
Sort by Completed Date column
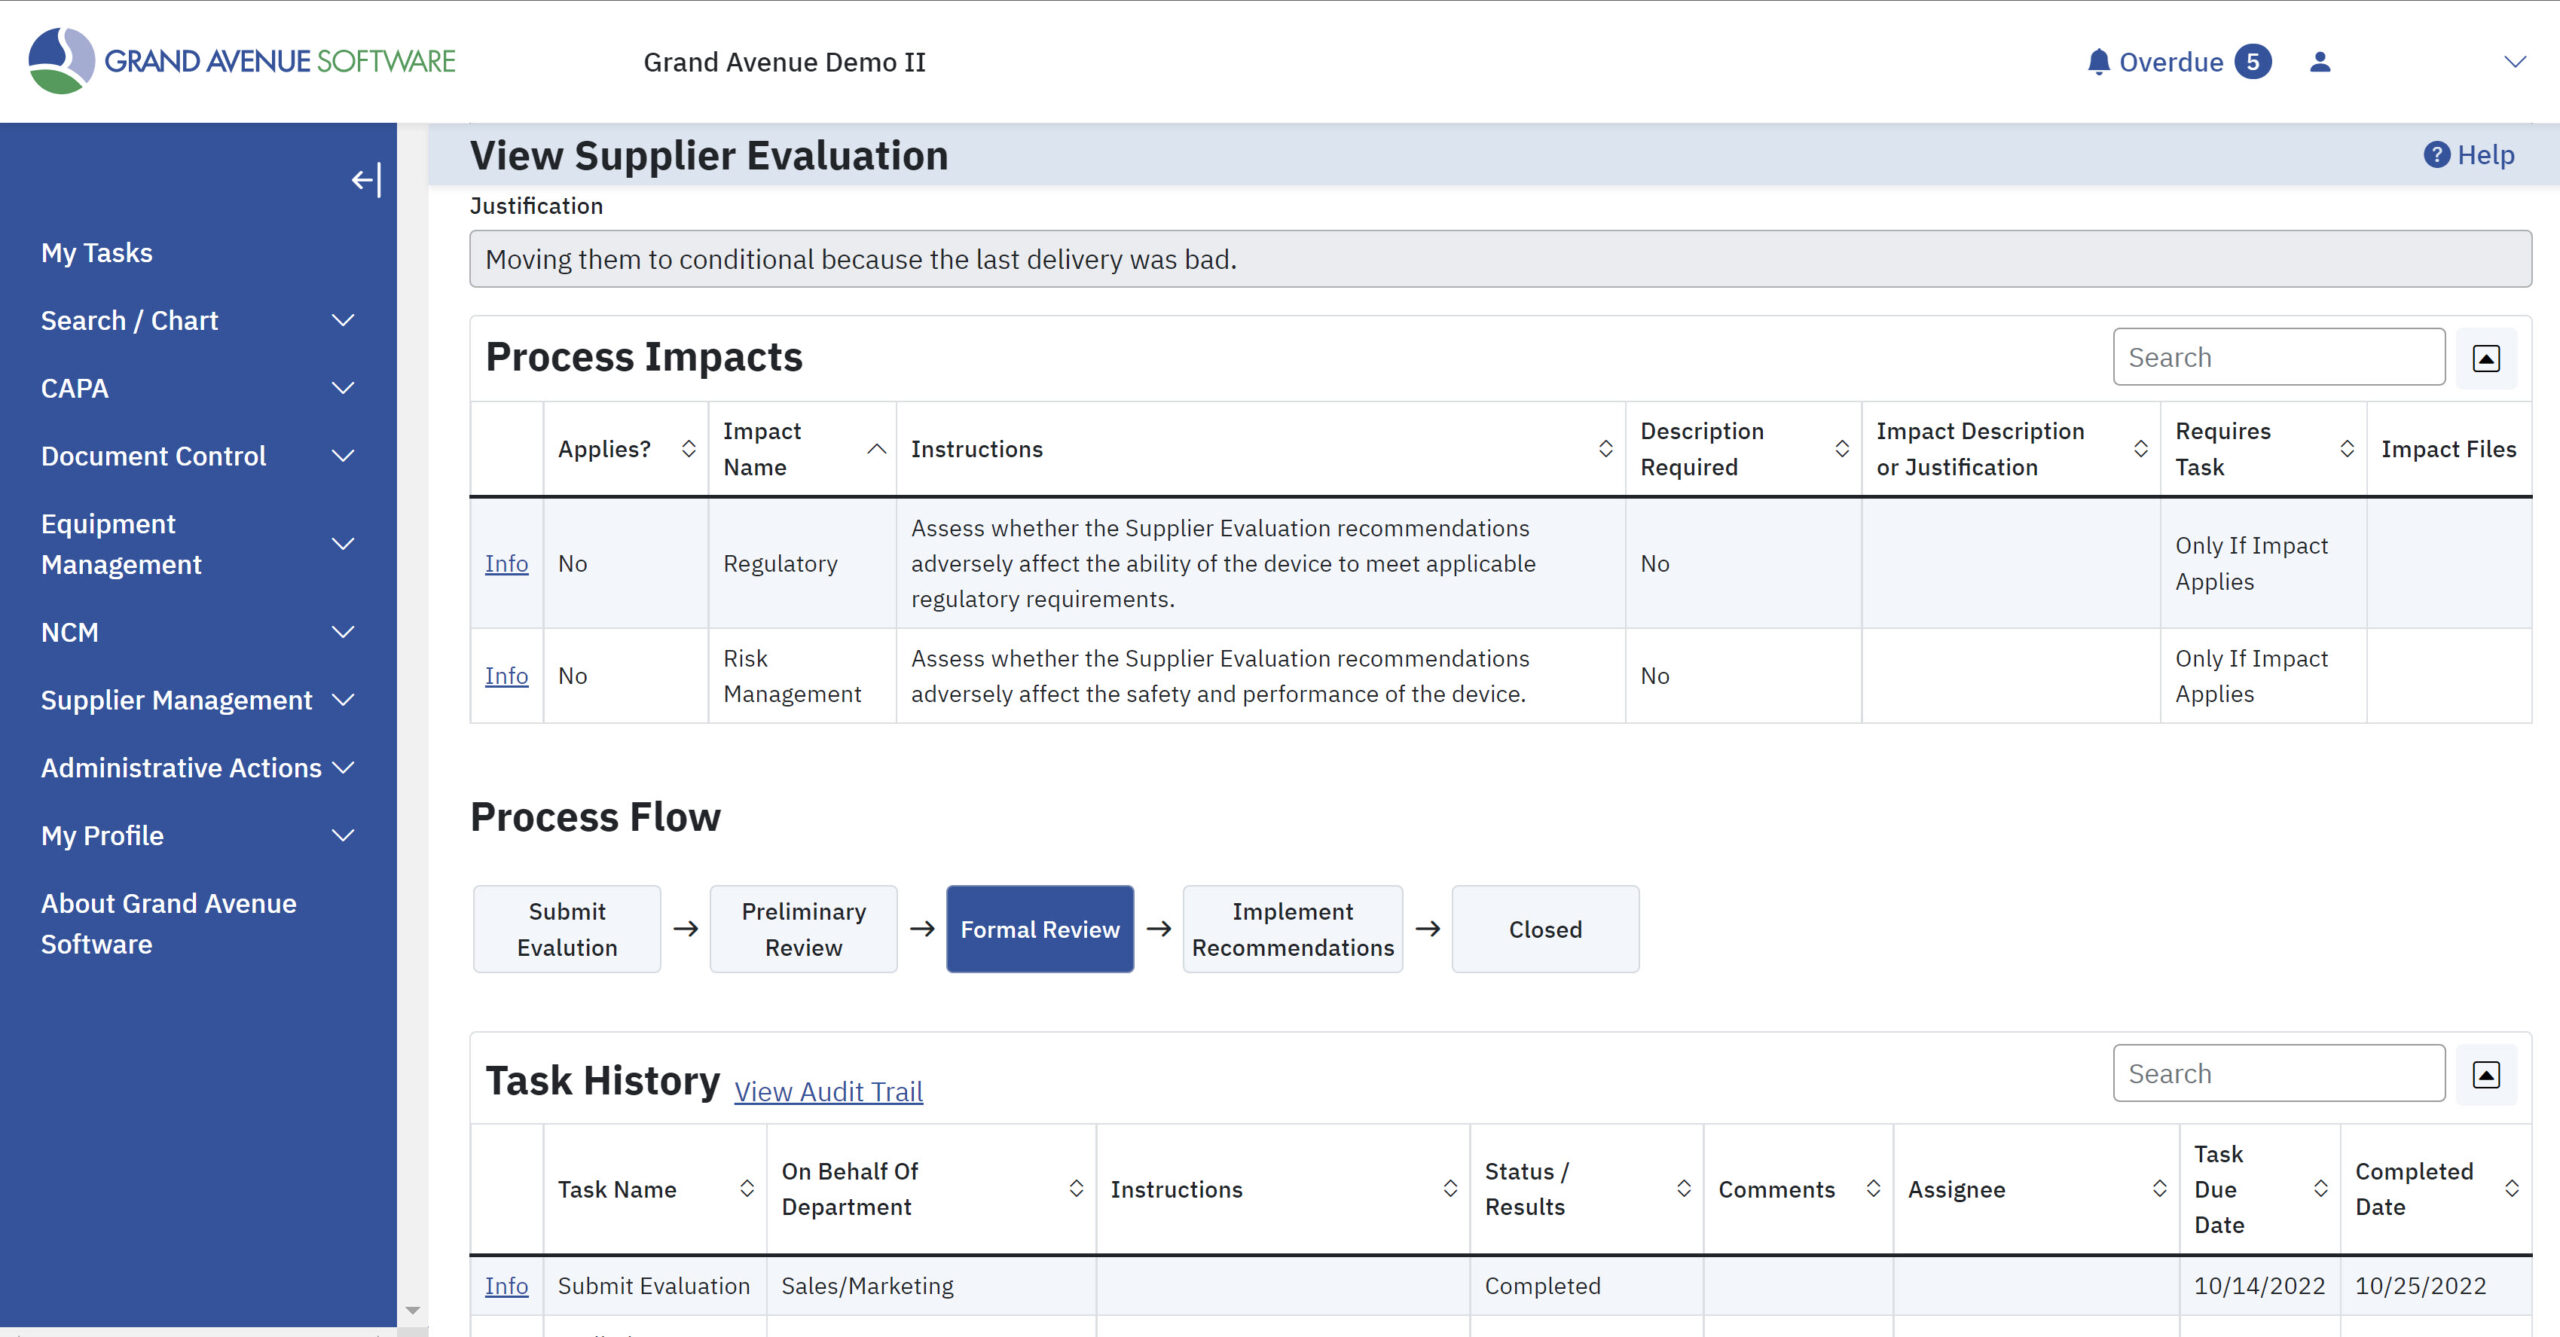(2511, 1189)
